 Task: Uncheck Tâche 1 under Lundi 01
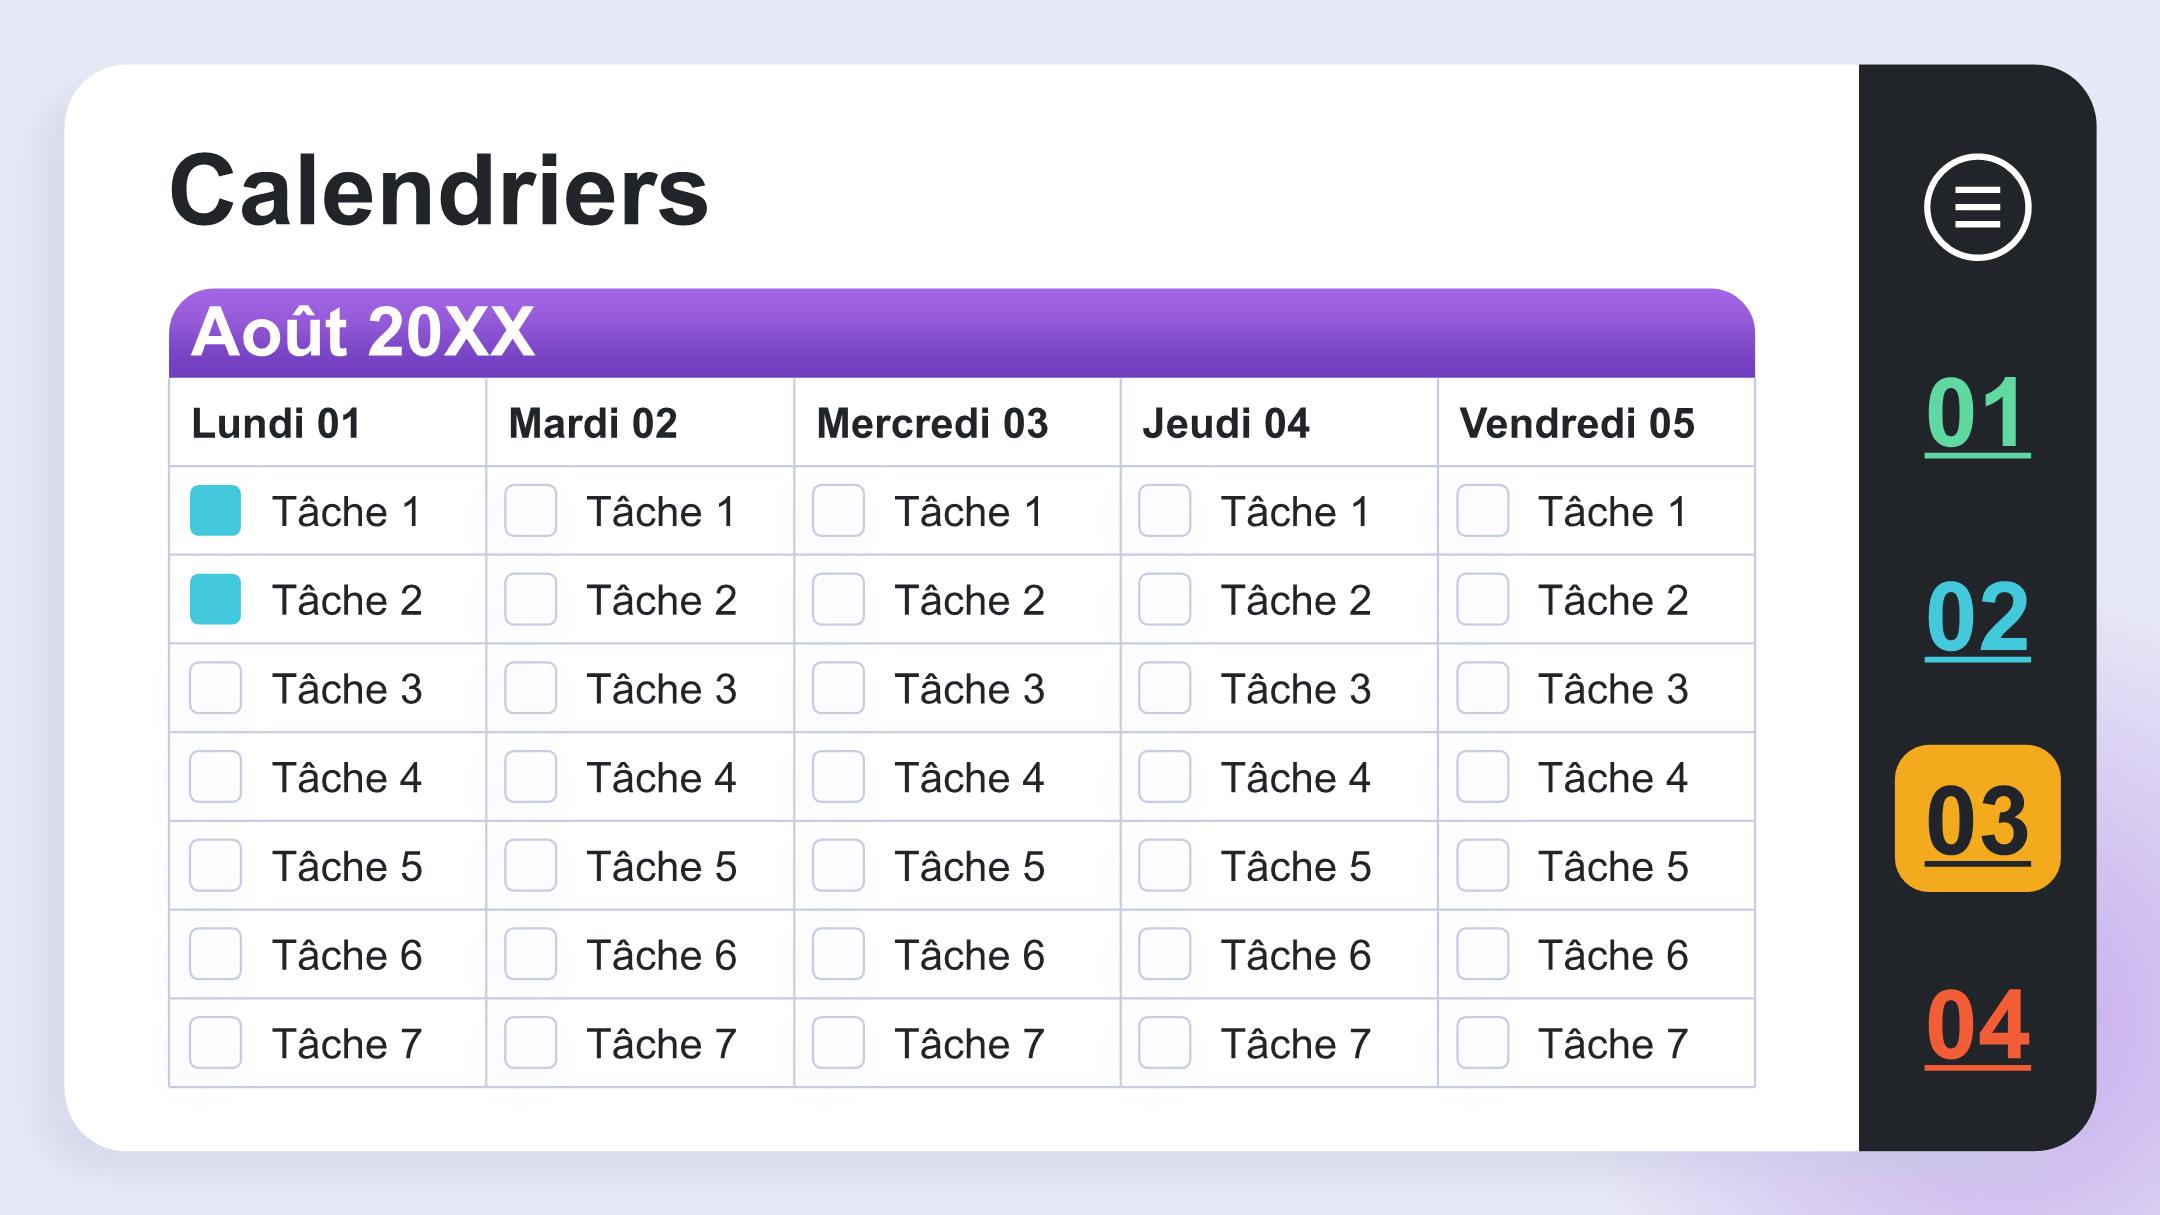click(215, 510)
